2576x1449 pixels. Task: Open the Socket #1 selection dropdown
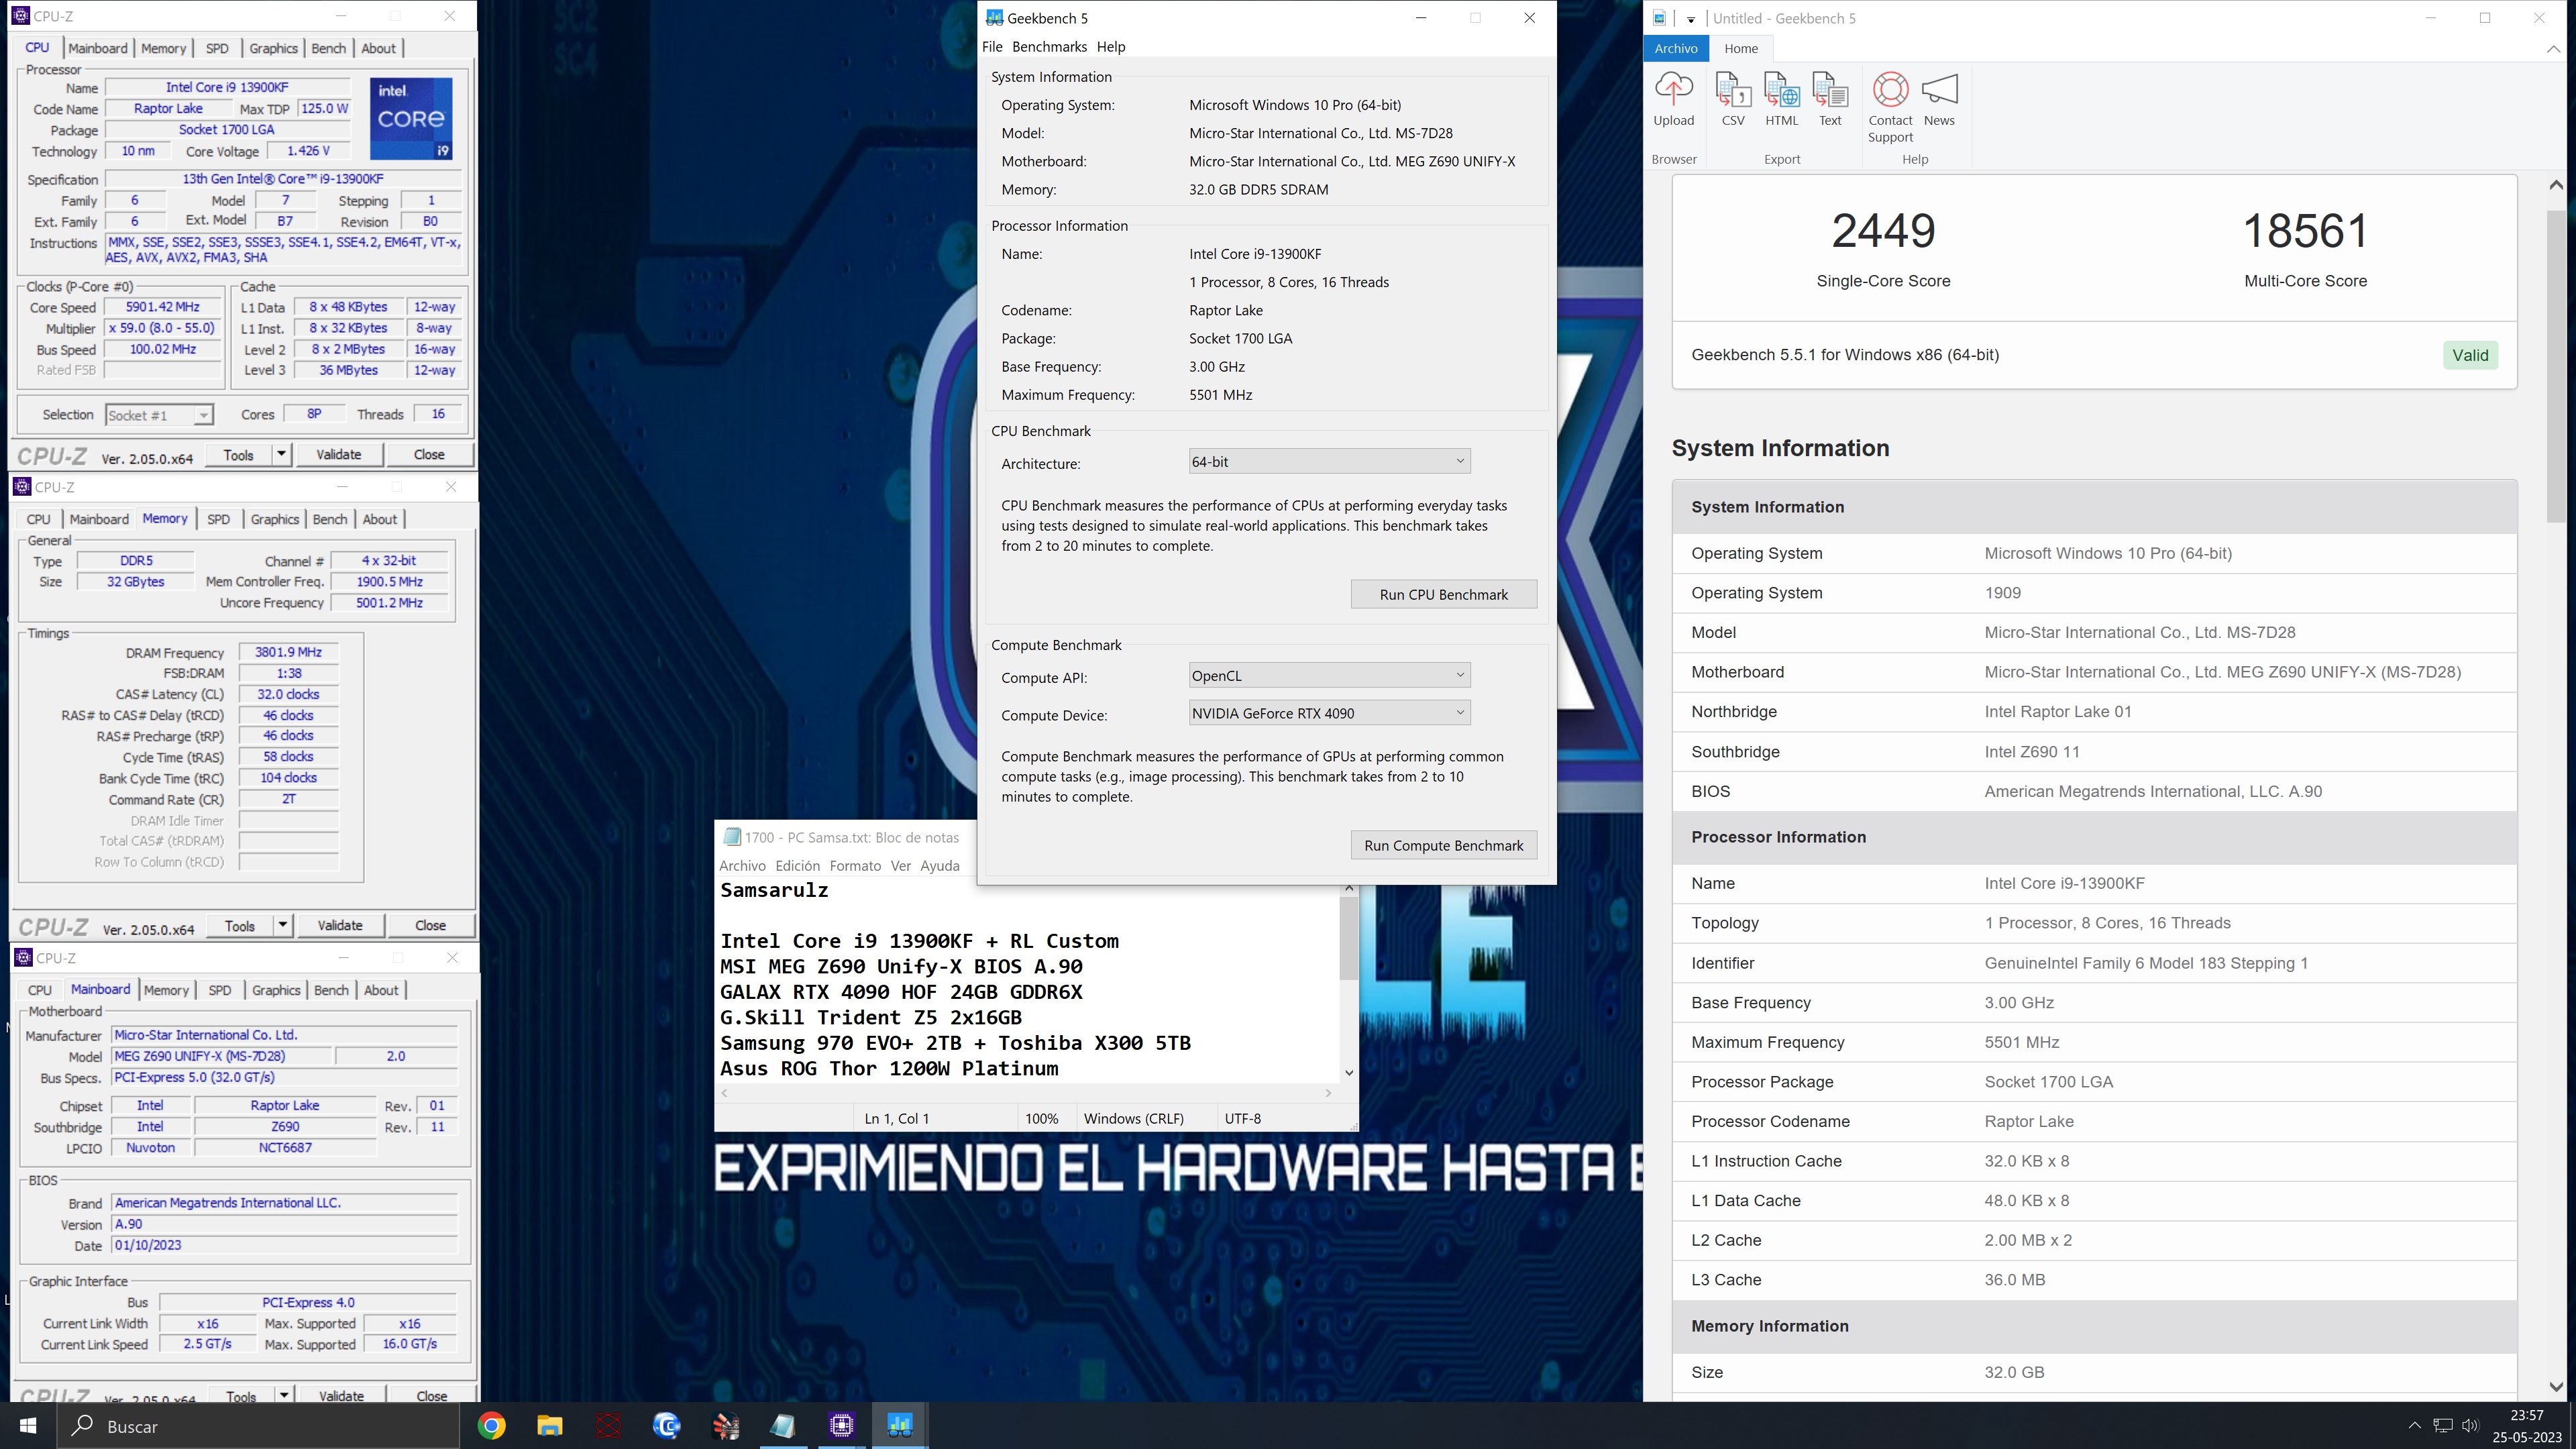point(159,415)
